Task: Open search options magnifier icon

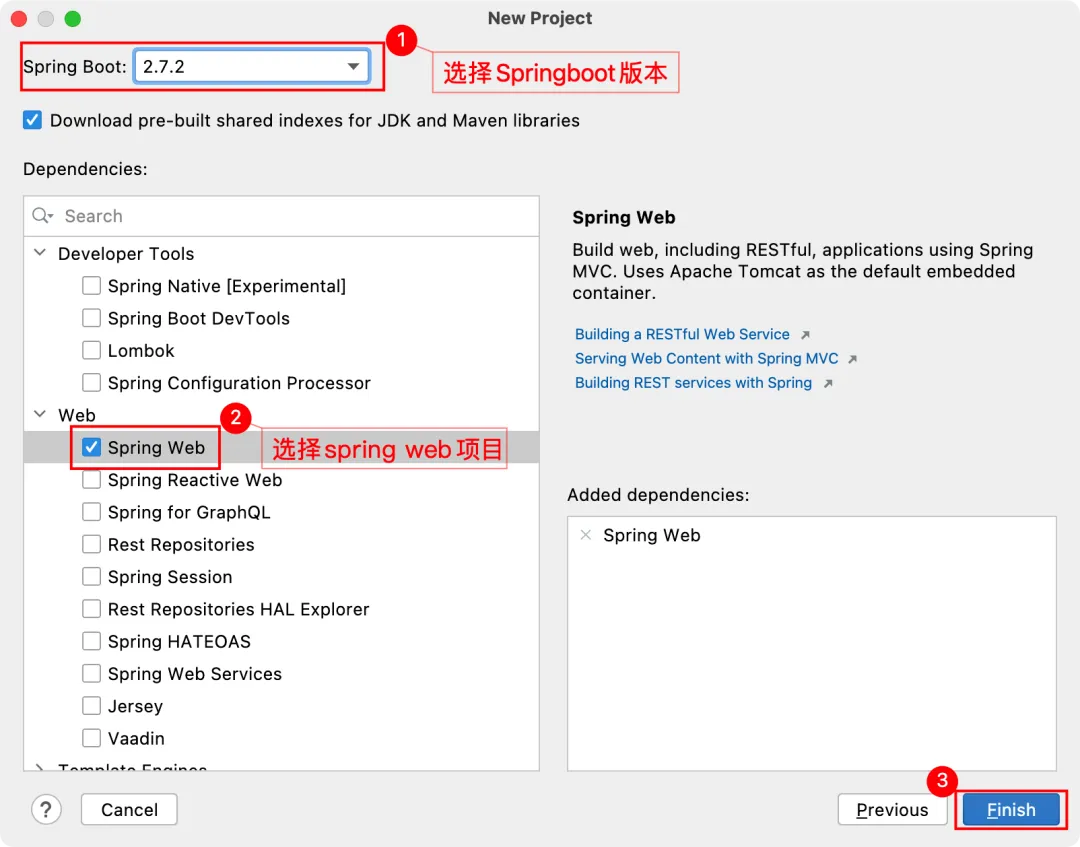Action: click(42, 216)
